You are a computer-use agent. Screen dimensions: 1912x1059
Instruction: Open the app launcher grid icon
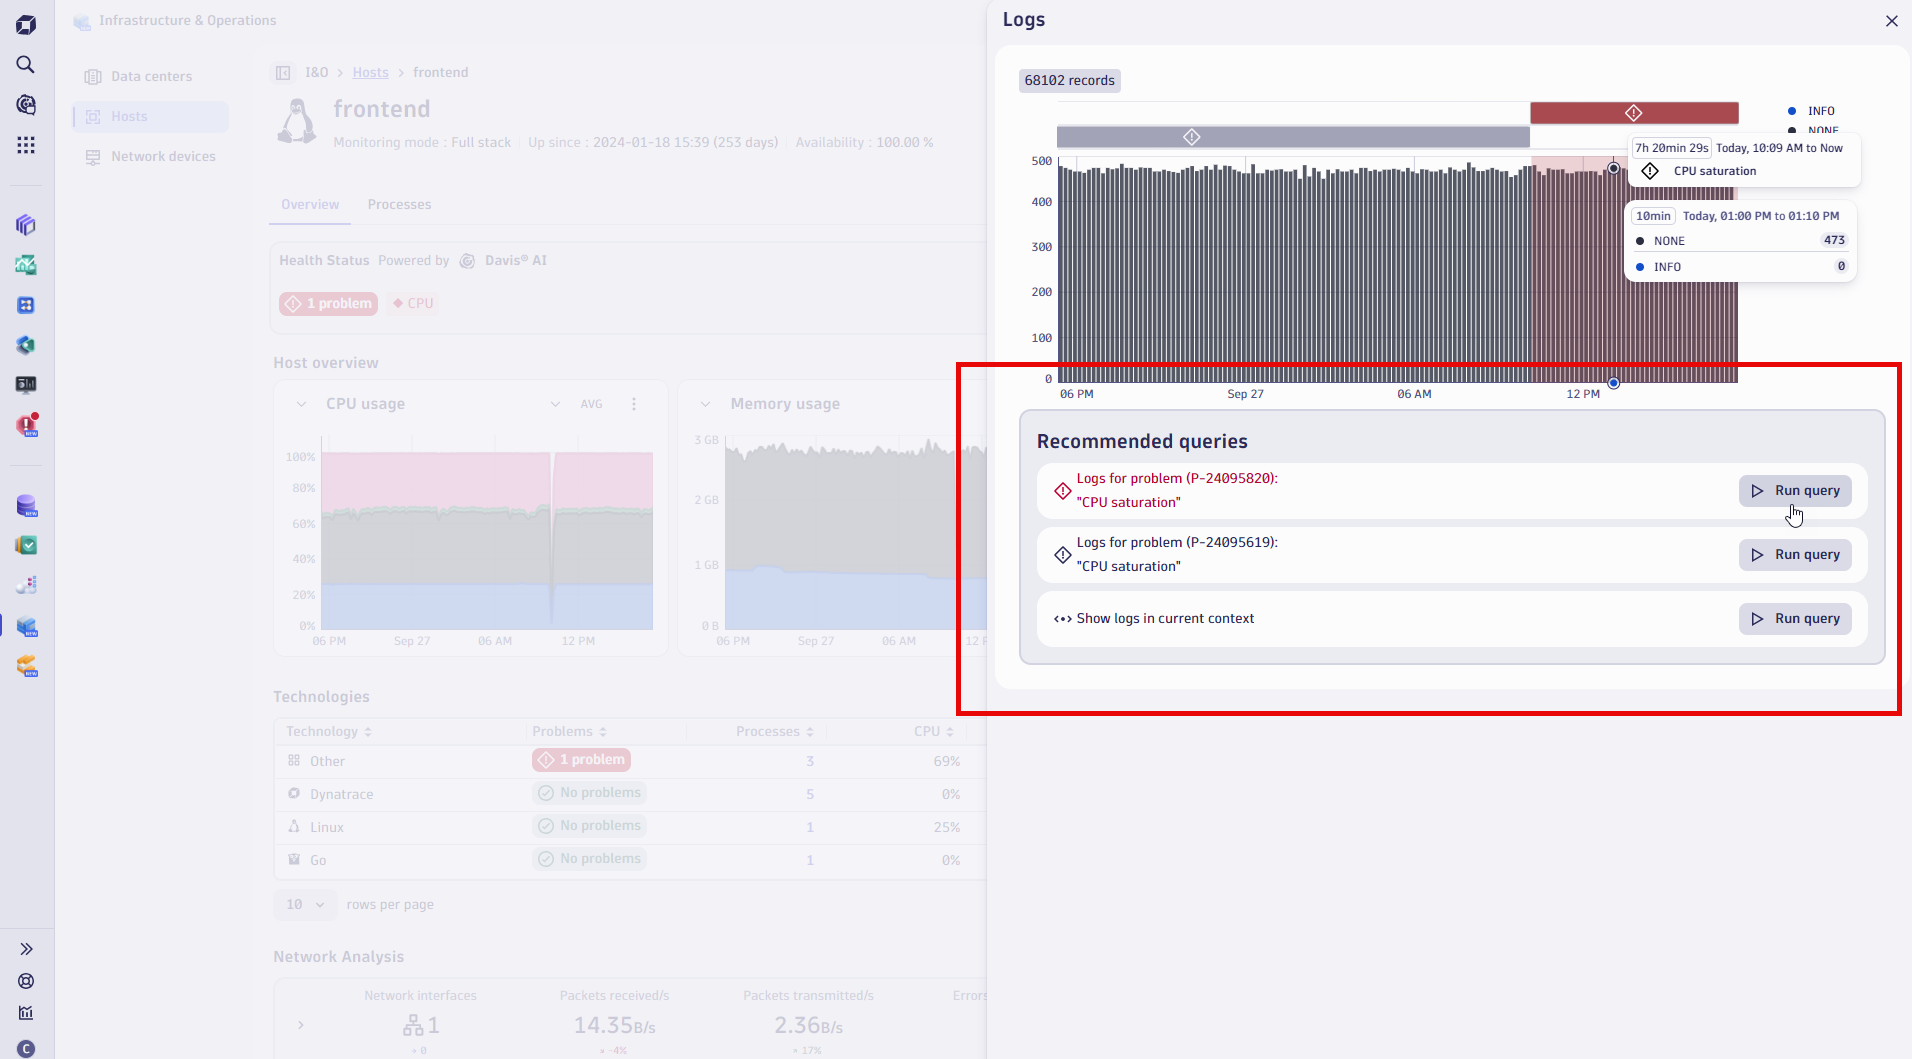pos(26,145)
